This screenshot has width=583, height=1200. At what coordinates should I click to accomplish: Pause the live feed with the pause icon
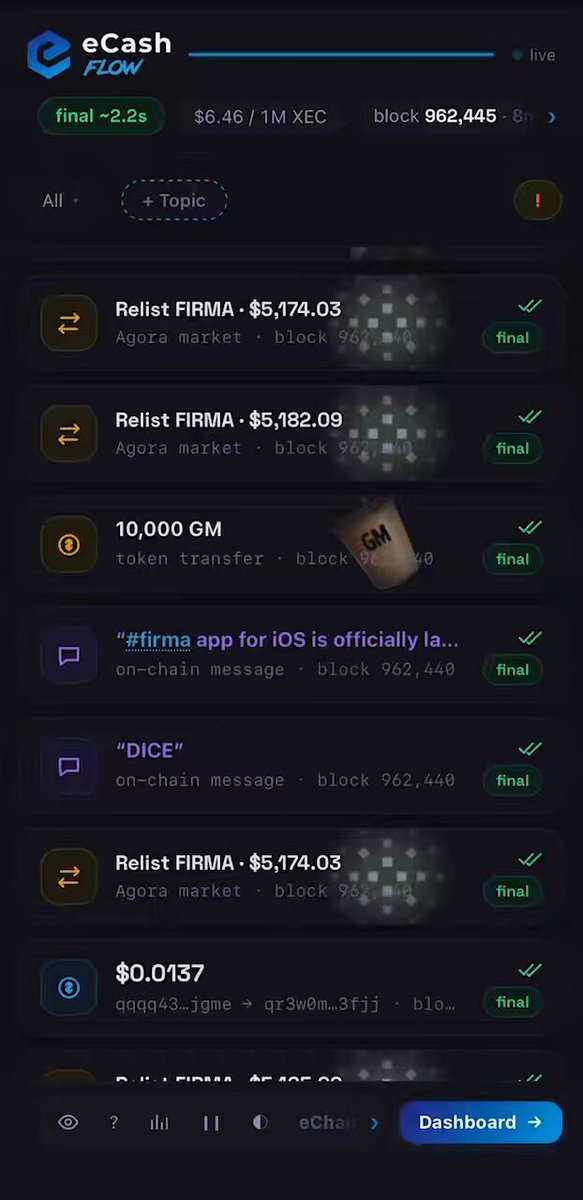pyautogui.click(x=211, y=1122)
